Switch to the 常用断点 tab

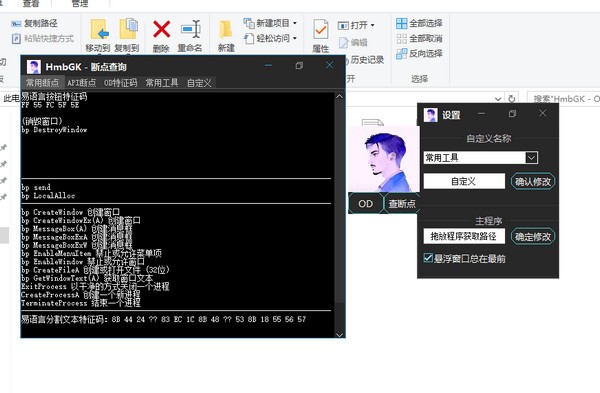(42, 83)
